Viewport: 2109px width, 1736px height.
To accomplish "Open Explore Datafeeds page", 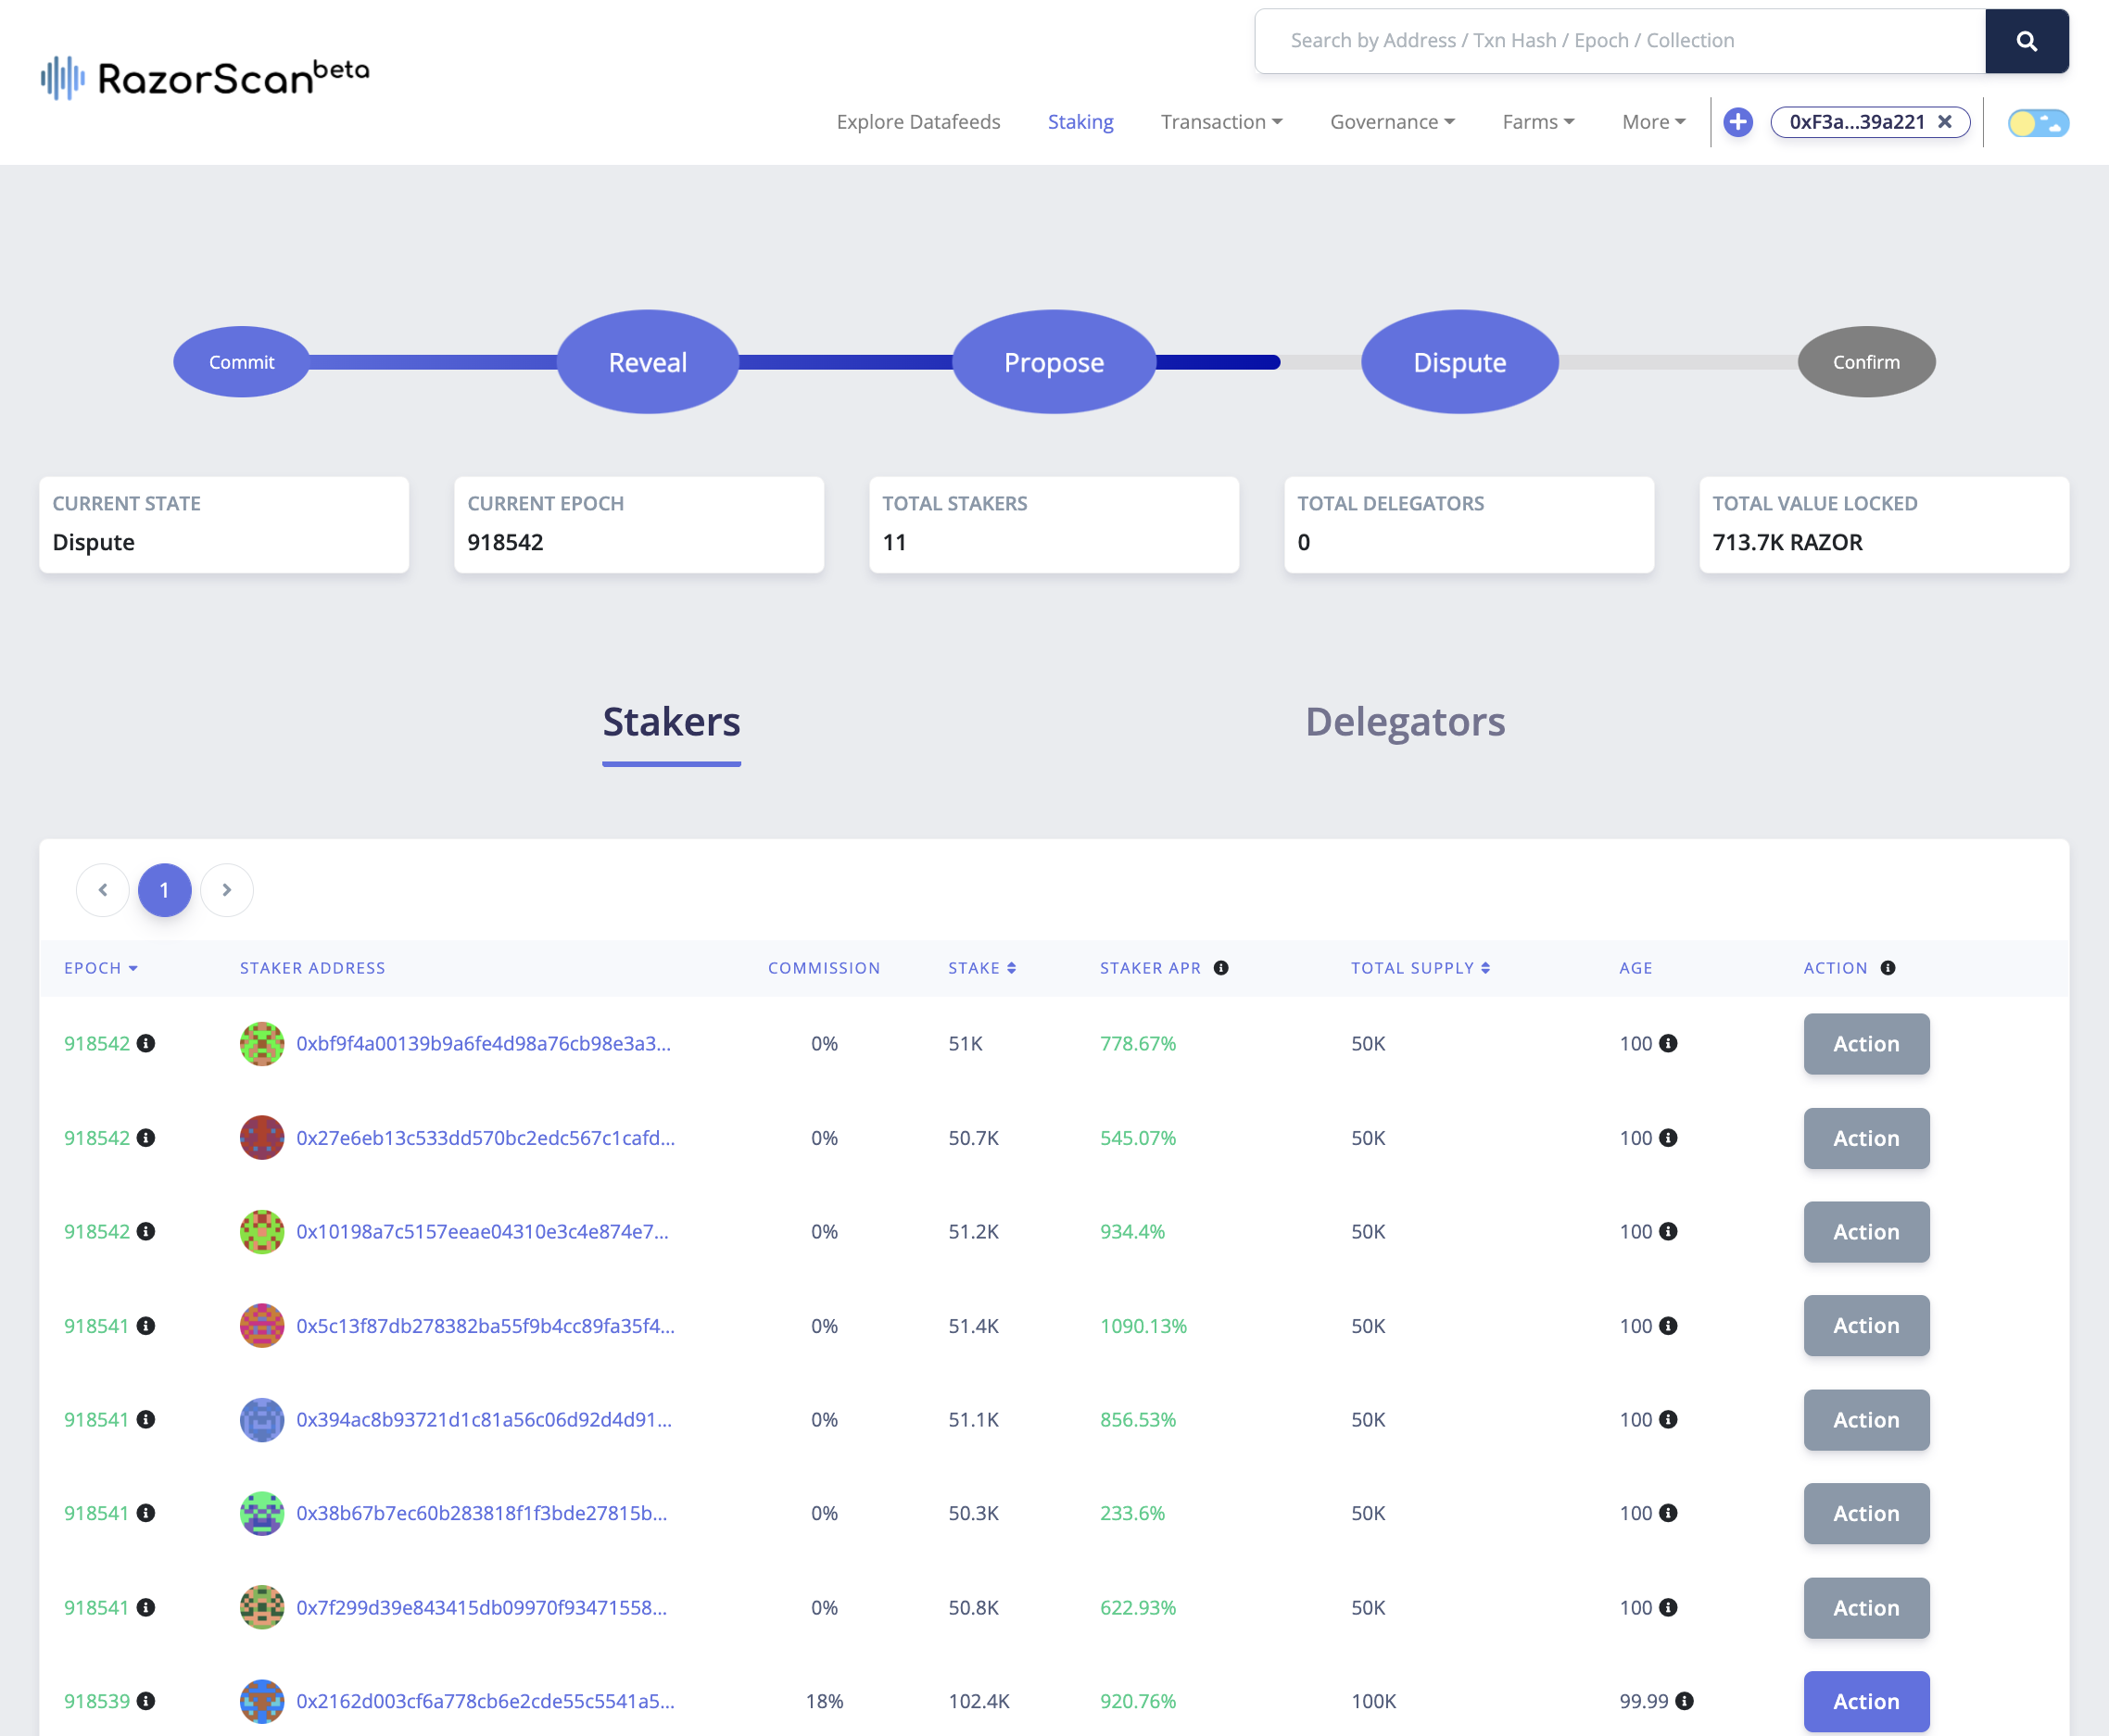I will (x=918, y=122).
